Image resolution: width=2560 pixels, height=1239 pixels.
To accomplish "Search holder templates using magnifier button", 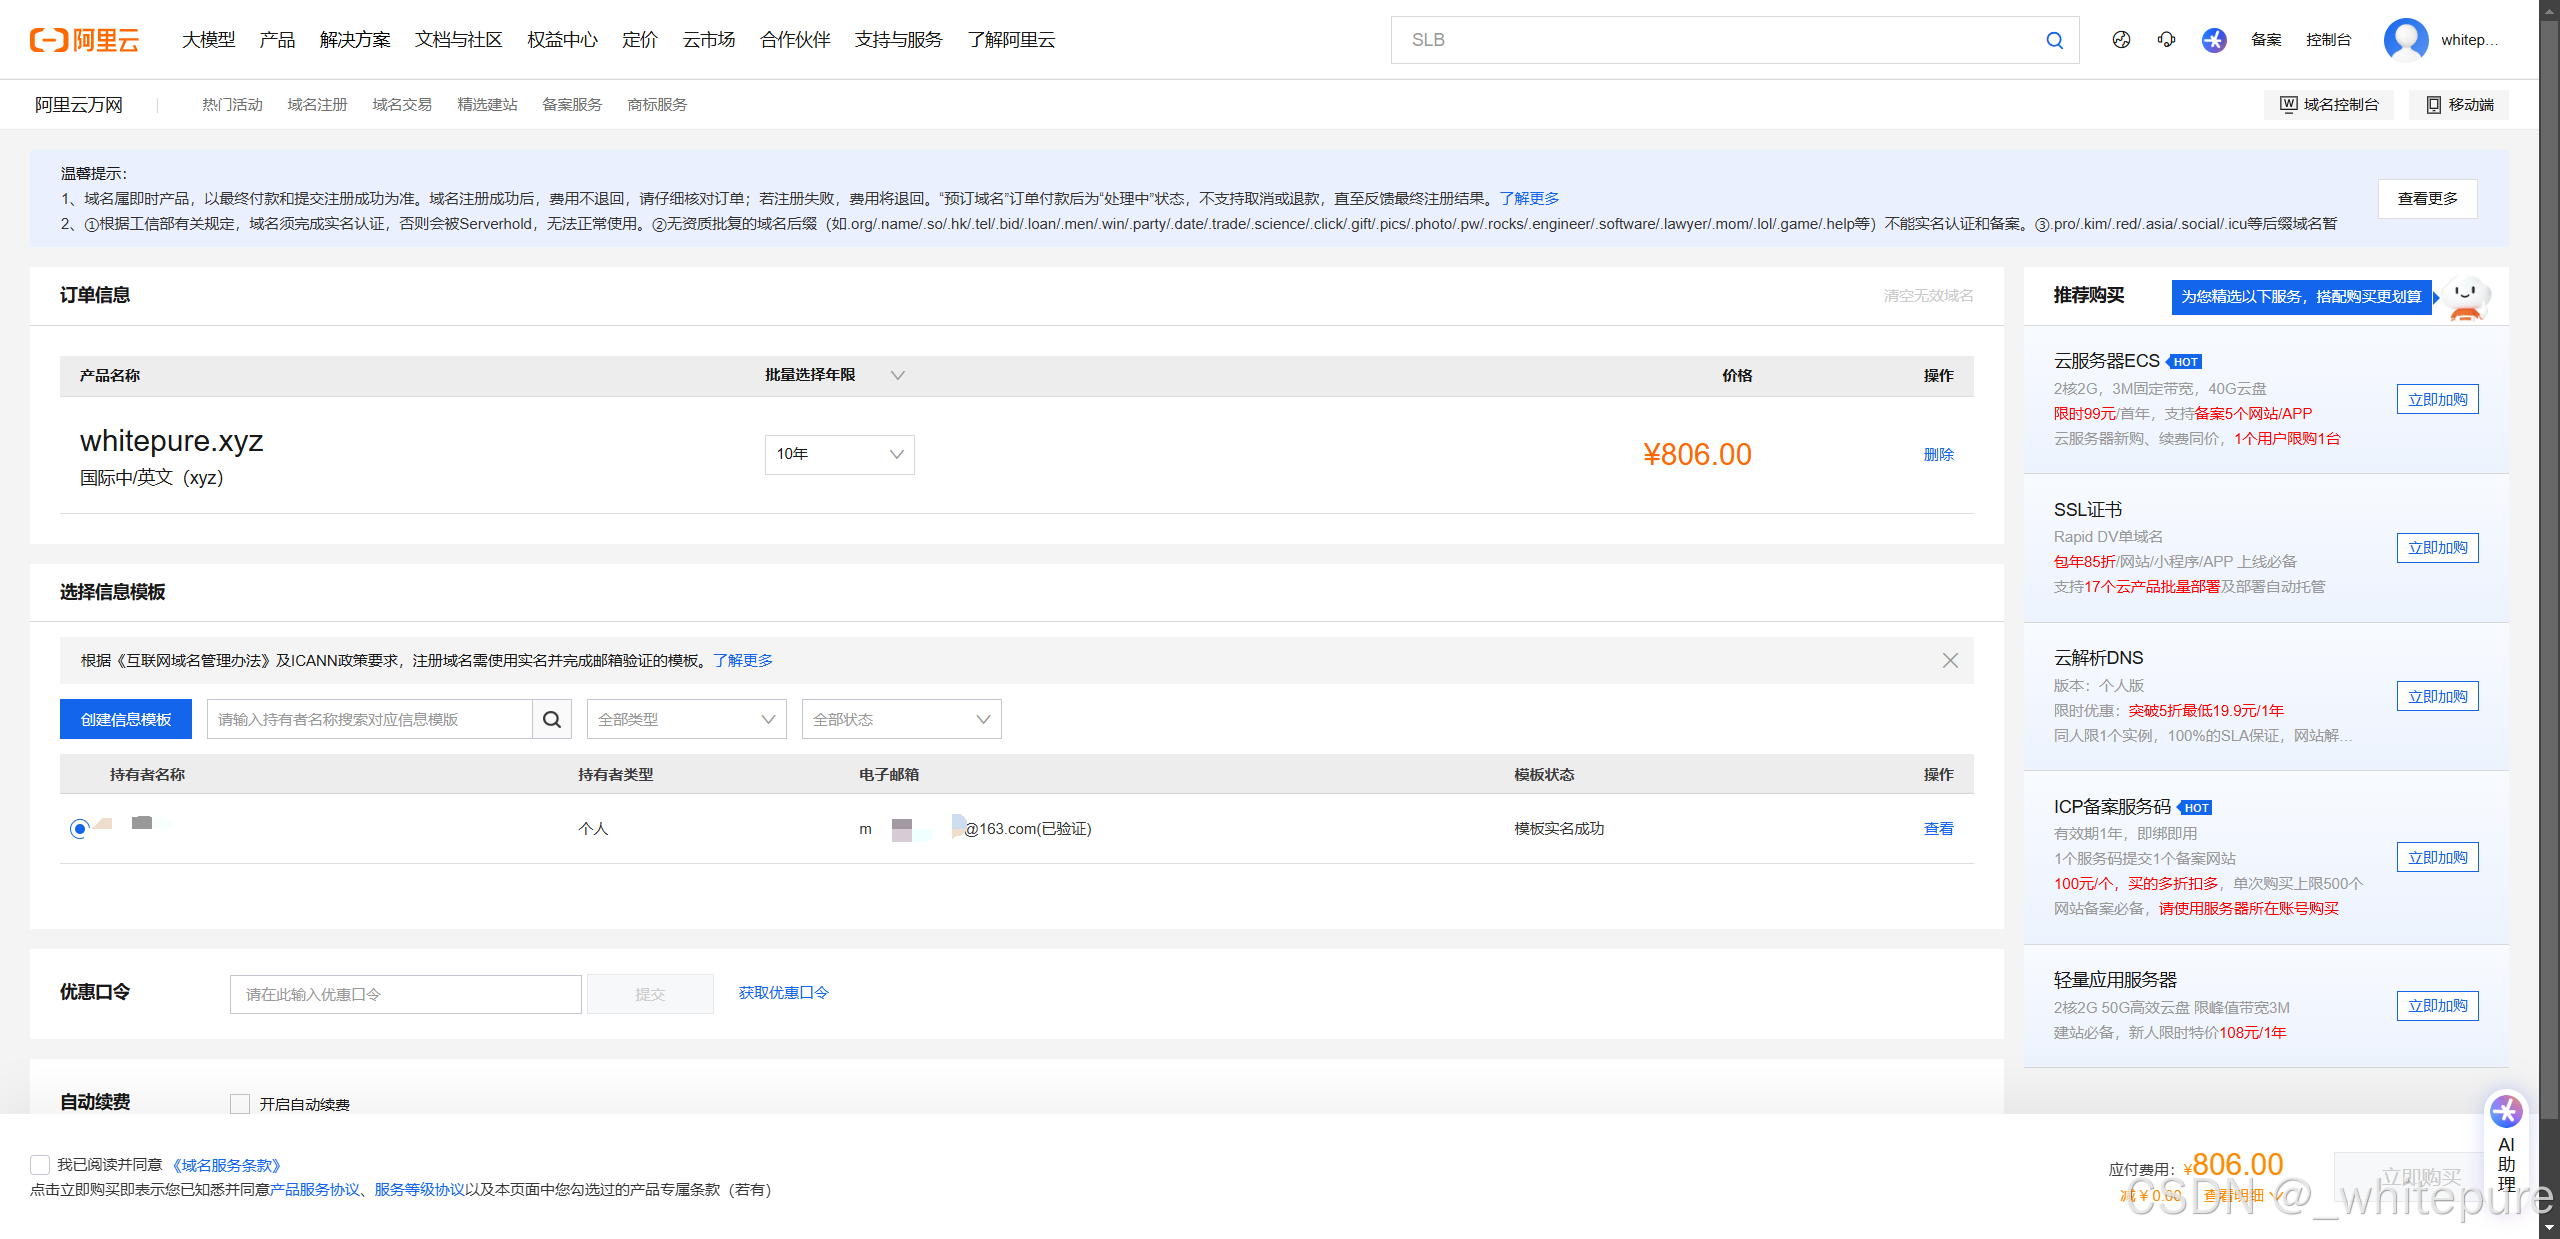I will tap(551, 719).
